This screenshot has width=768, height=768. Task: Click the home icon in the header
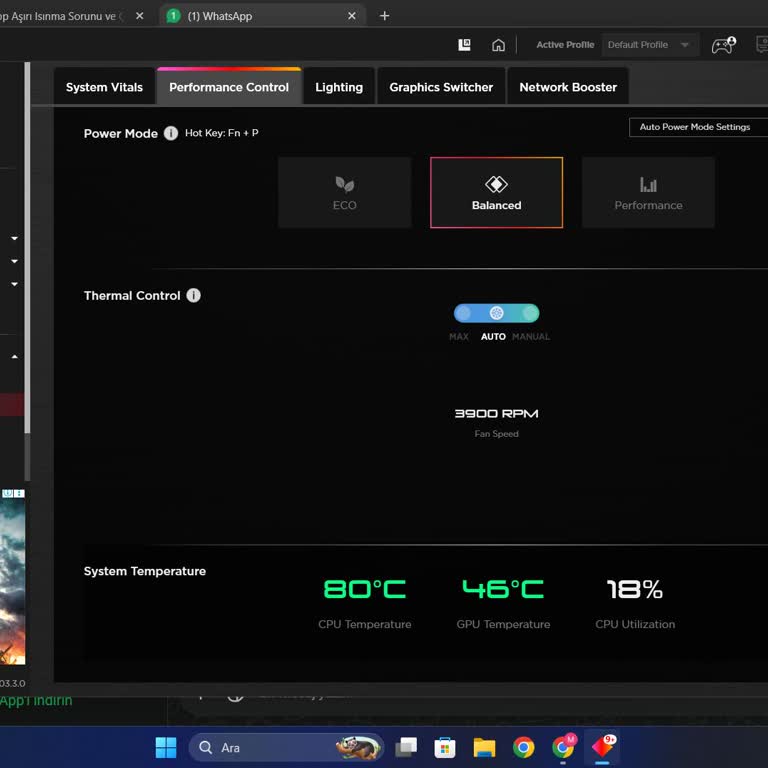point(498,45)
